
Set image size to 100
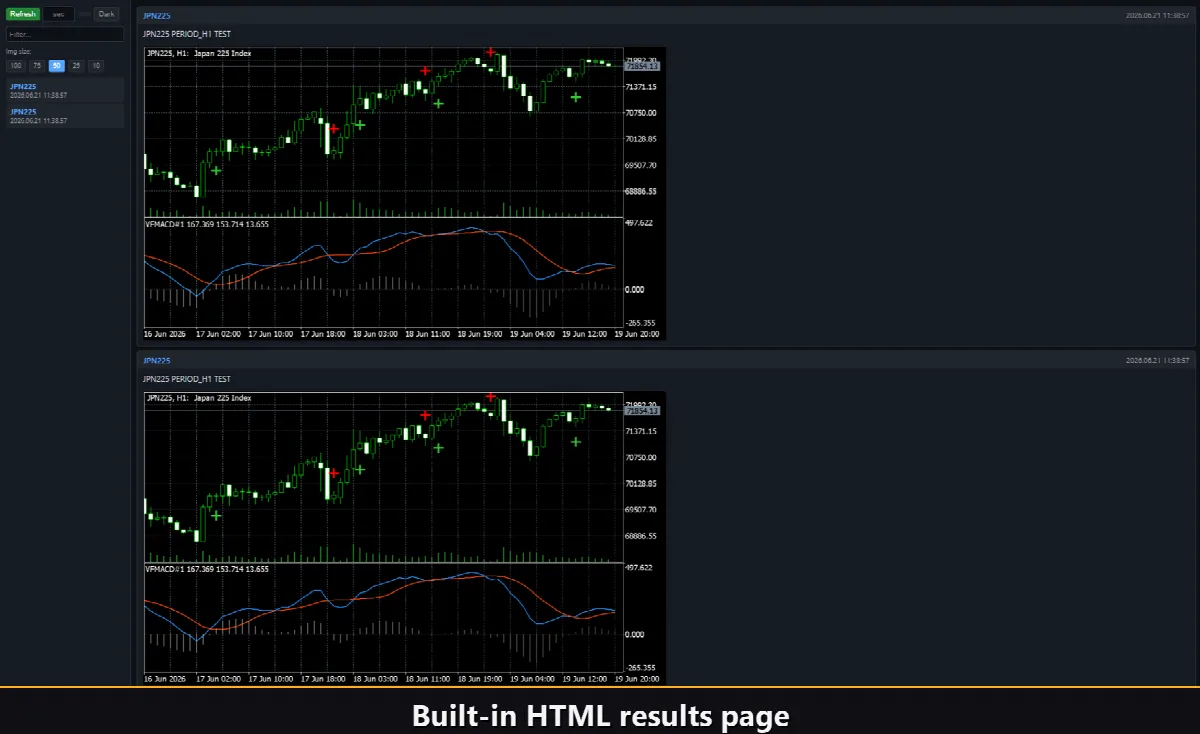(x=16, y=66)
